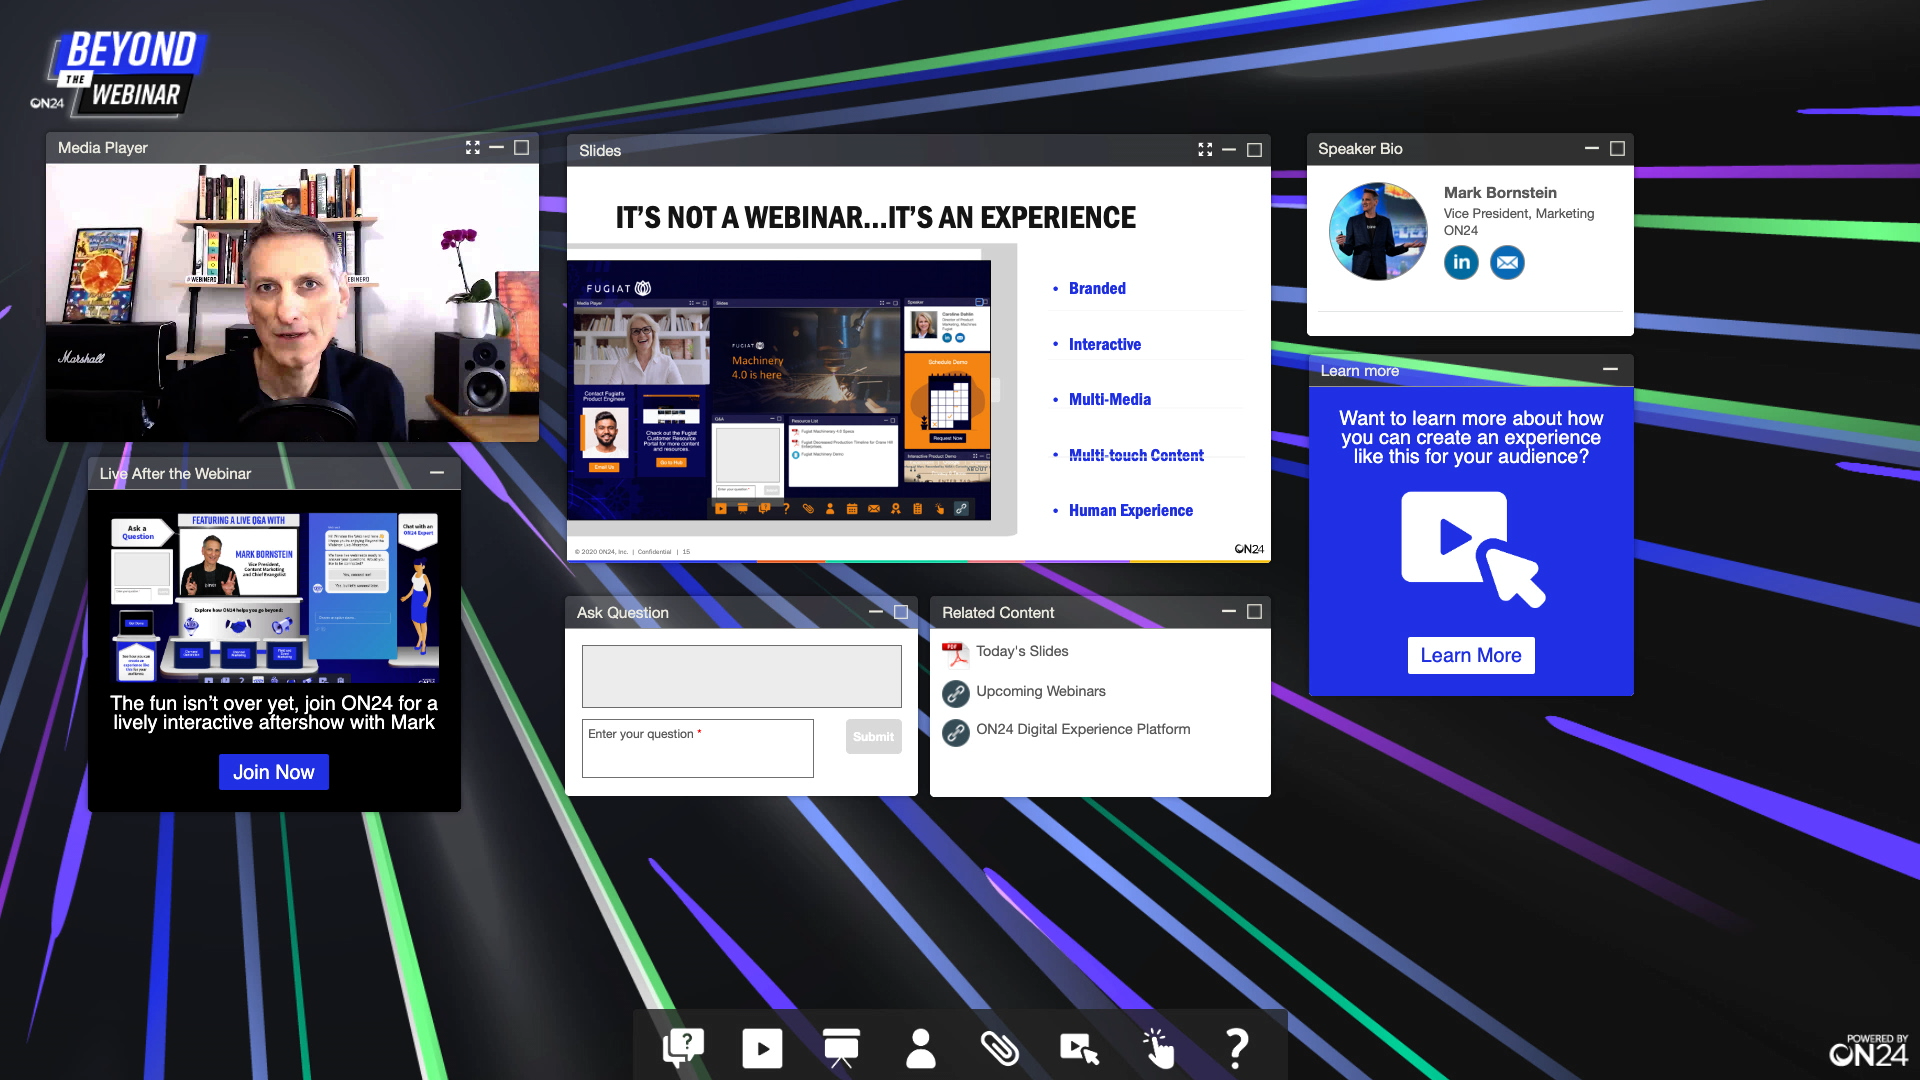The width and height of the screenshot is (1920, 1080).
Task: Click the Multi-Media bullet on the slide
Action: [1110, 399]
